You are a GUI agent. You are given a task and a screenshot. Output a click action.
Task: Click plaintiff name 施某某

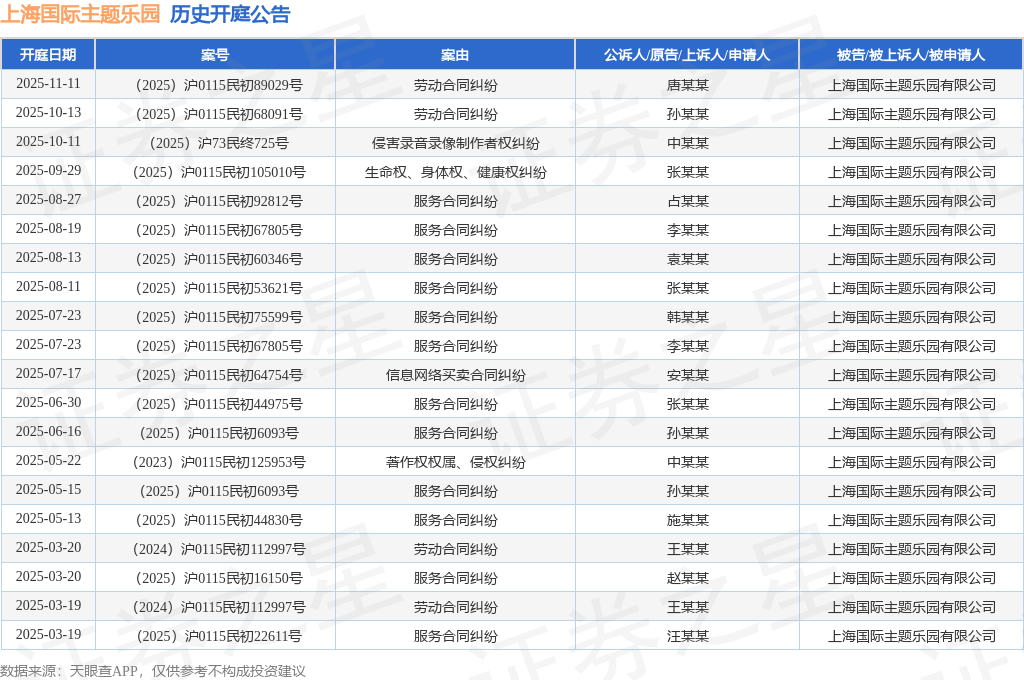coord(688,520)
